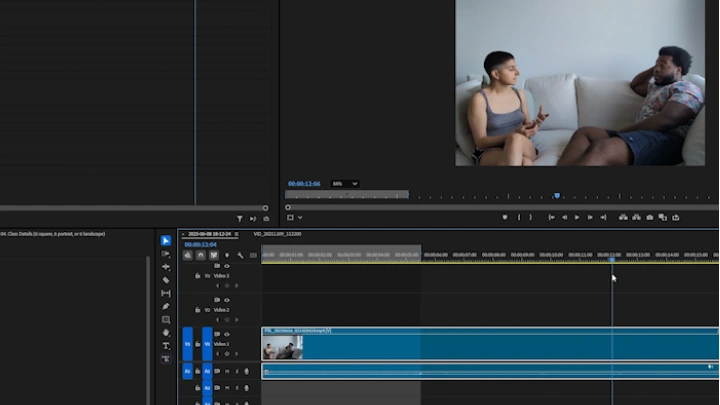Toggle V1 source patching button

pos(187,344)
